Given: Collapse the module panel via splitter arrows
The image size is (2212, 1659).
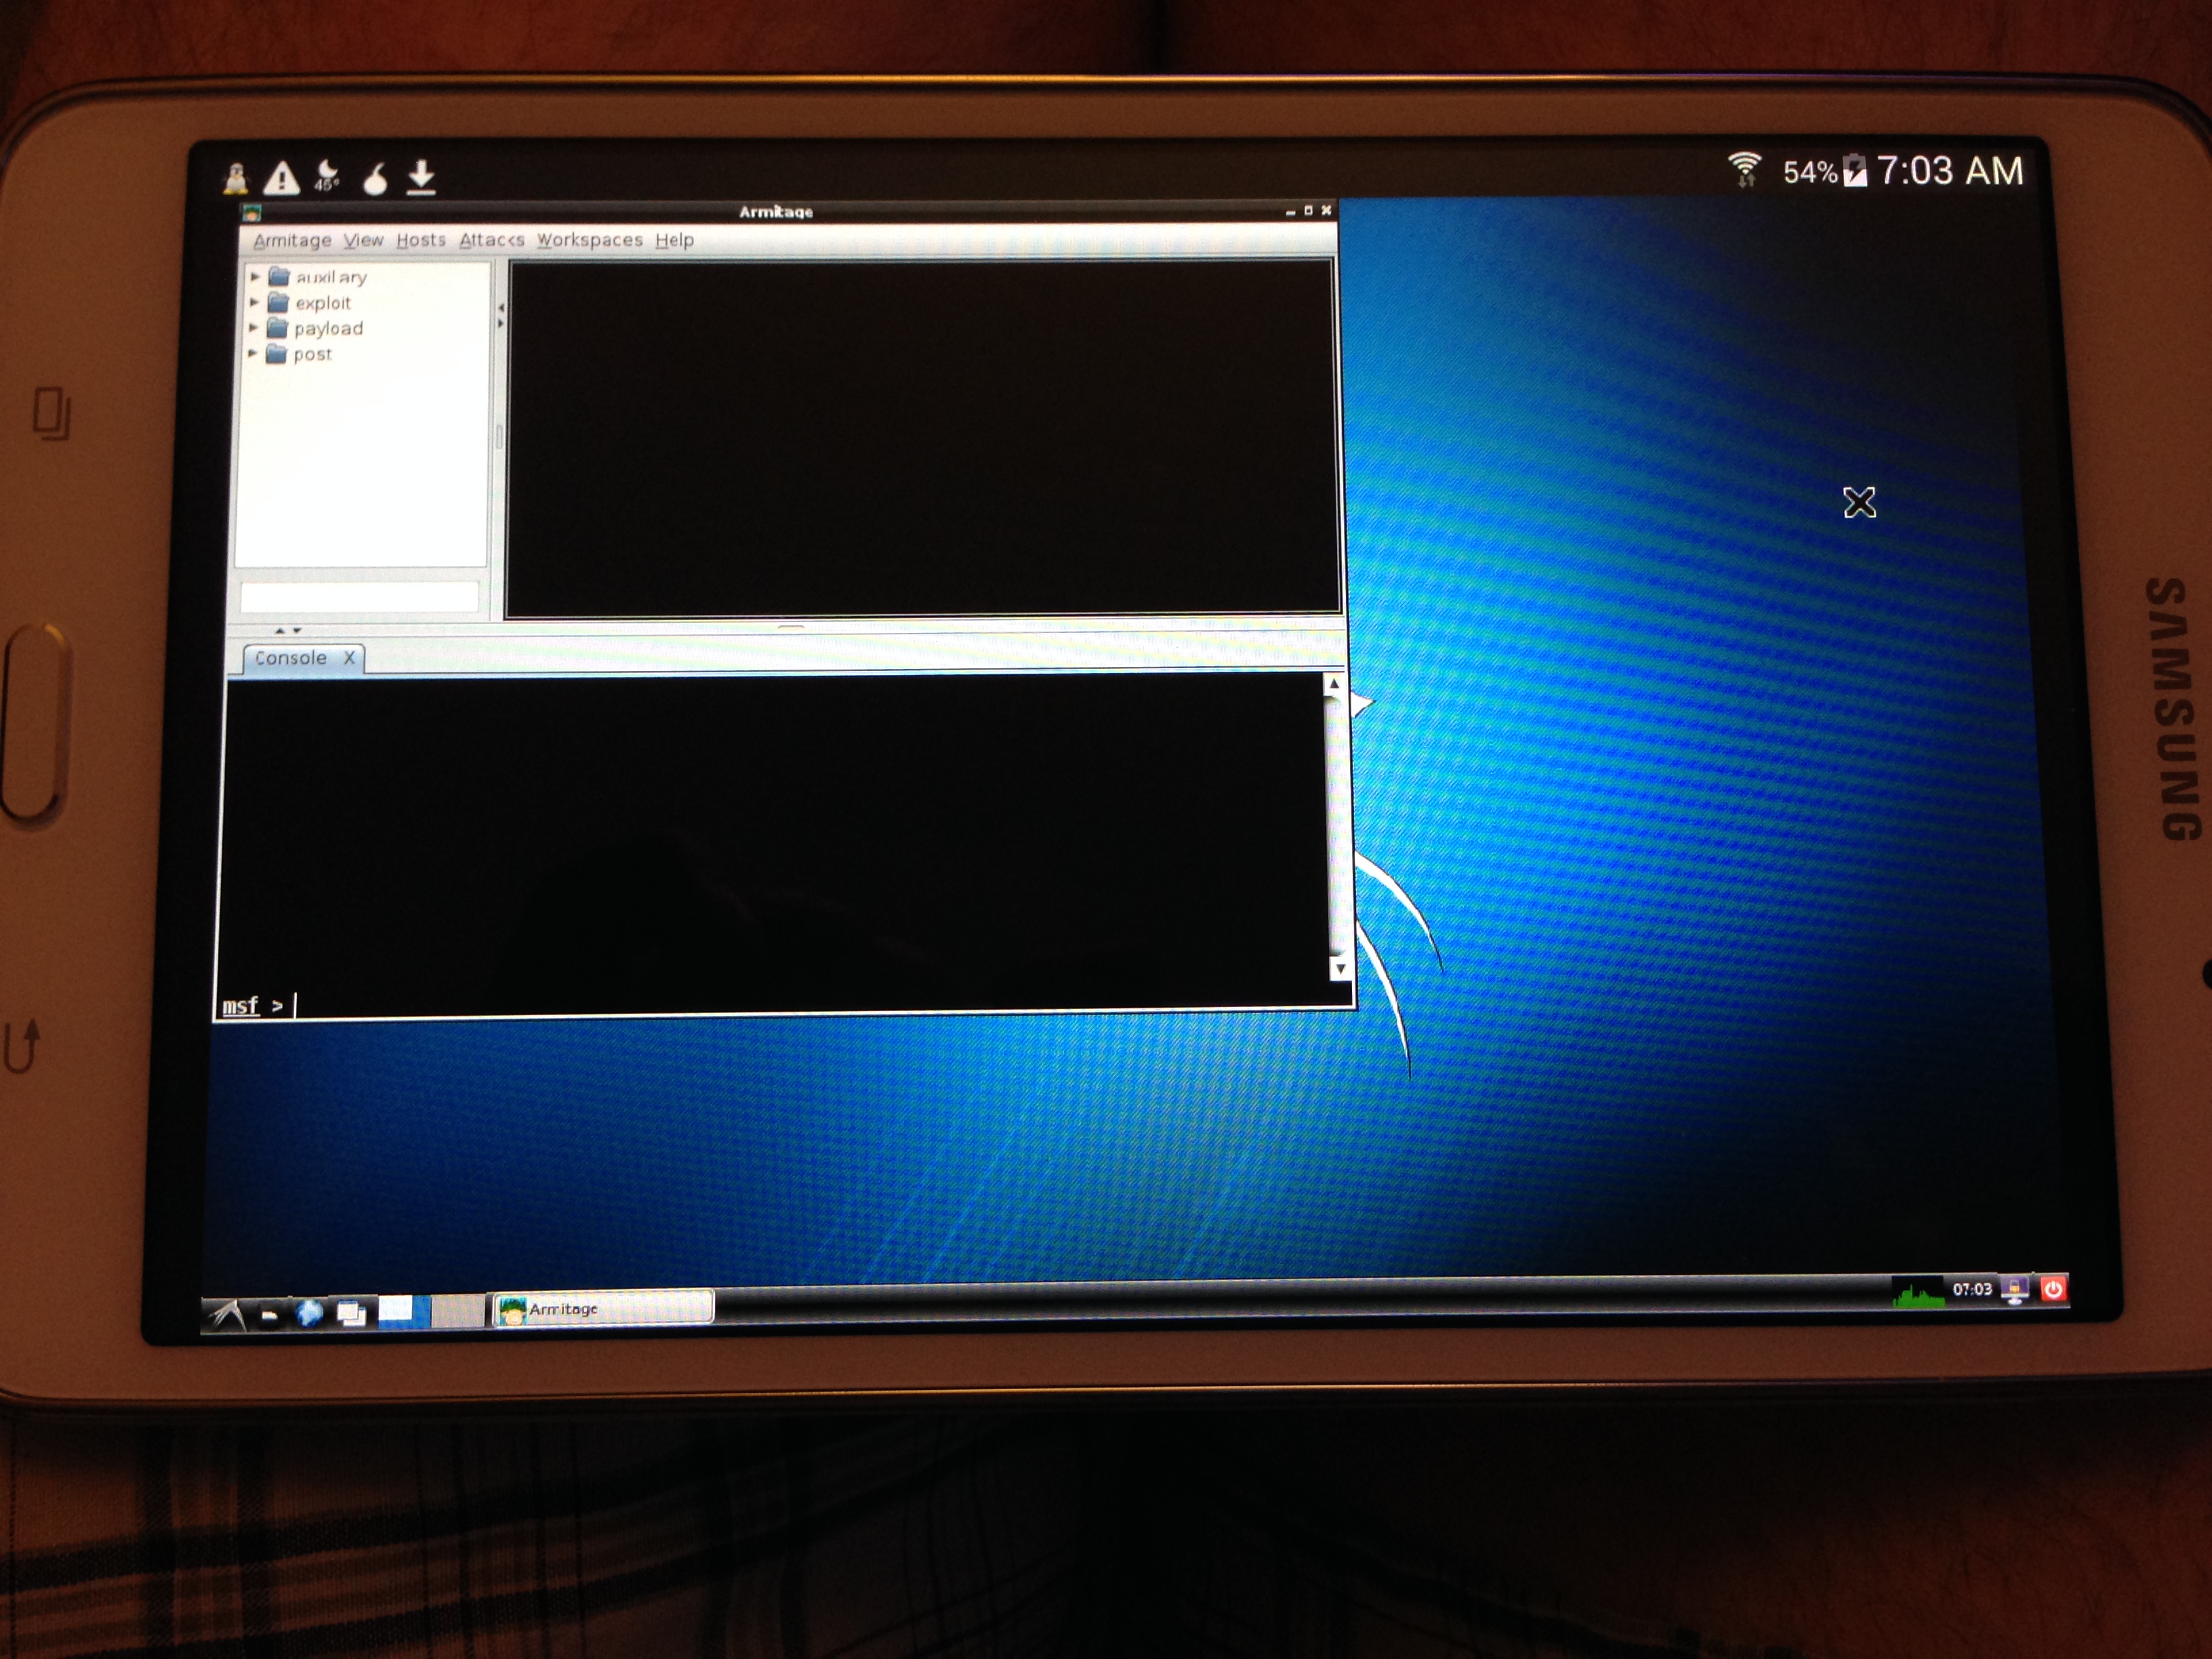Looking at the screenshot, I should click(500, 315).
